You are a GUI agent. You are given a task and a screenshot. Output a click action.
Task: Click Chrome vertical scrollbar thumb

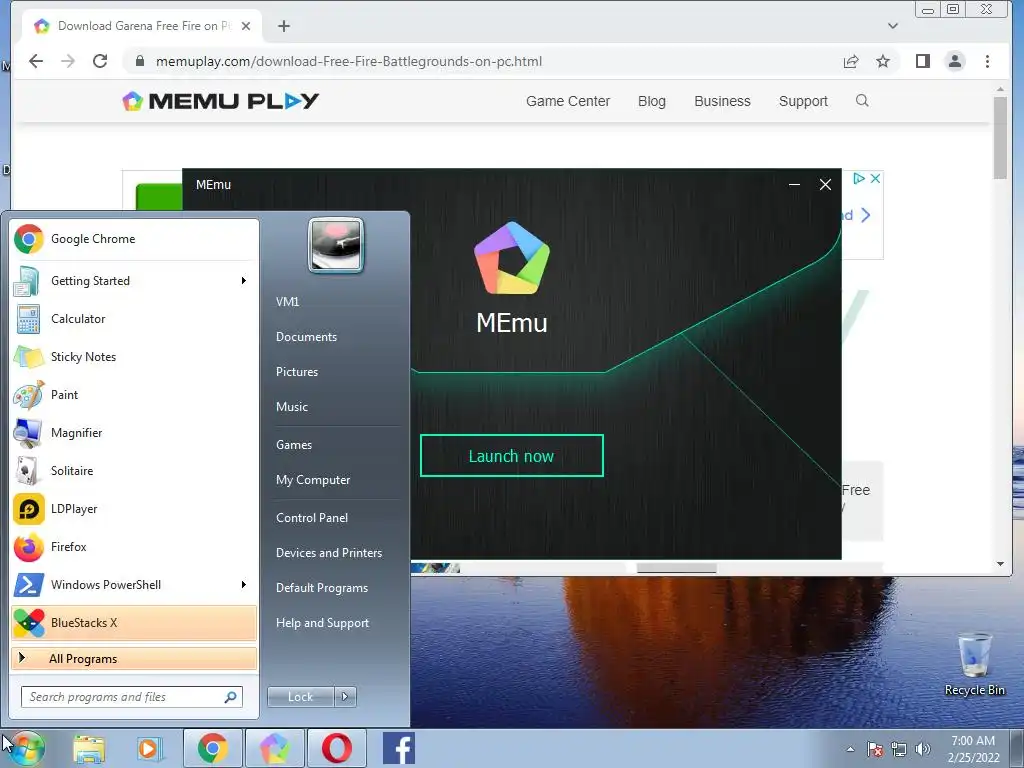(x=1000, y=137)
